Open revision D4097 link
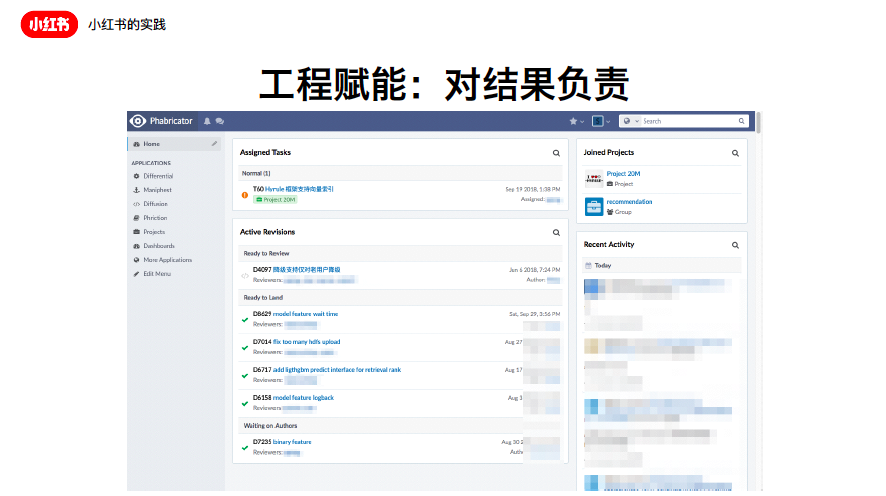 [x=306, y=269]
